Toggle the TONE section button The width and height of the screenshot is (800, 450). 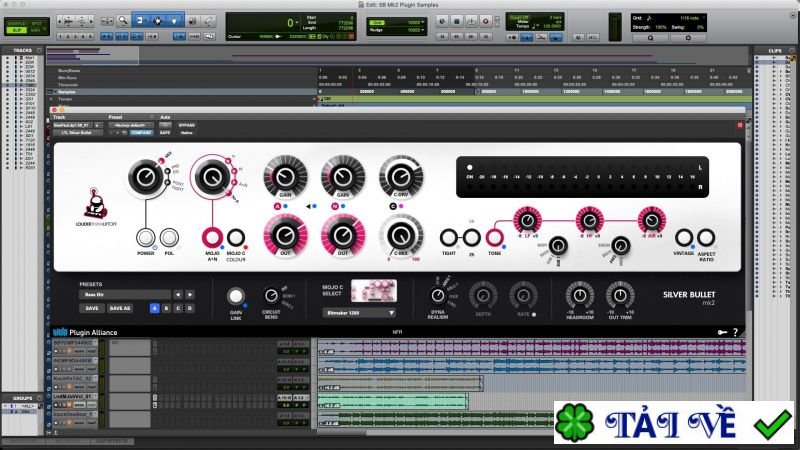tap(494, 237)
